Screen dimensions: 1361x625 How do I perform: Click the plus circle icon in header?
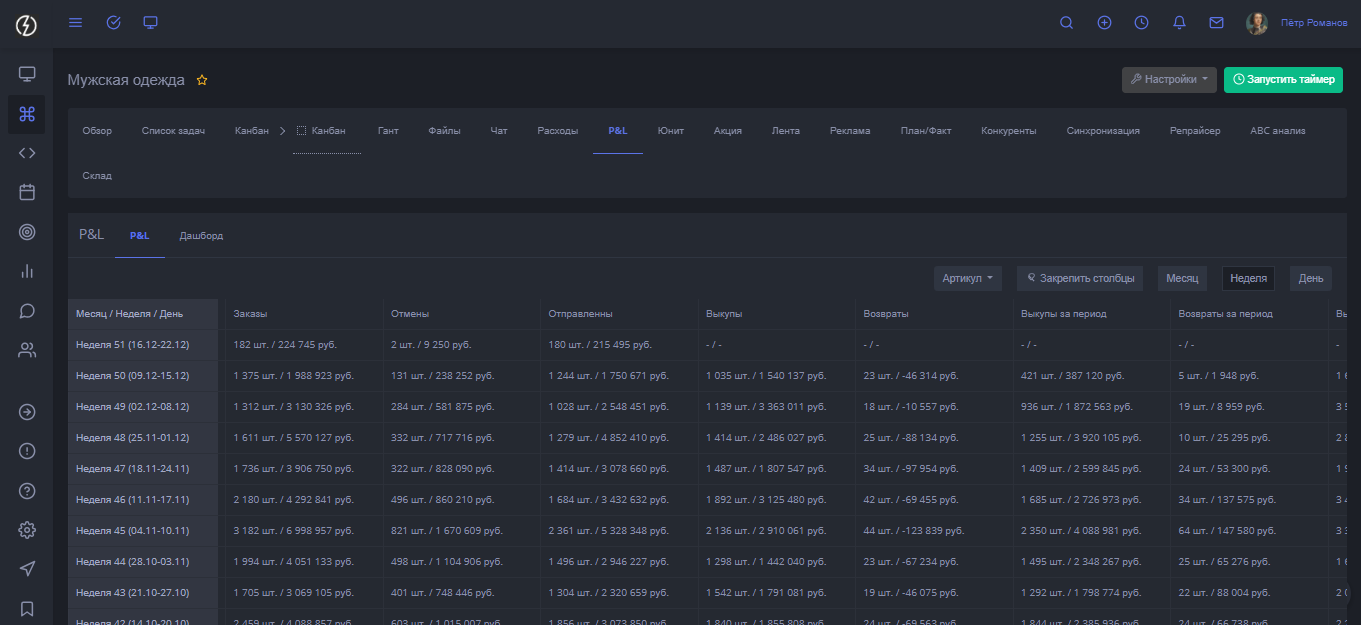1104,23
